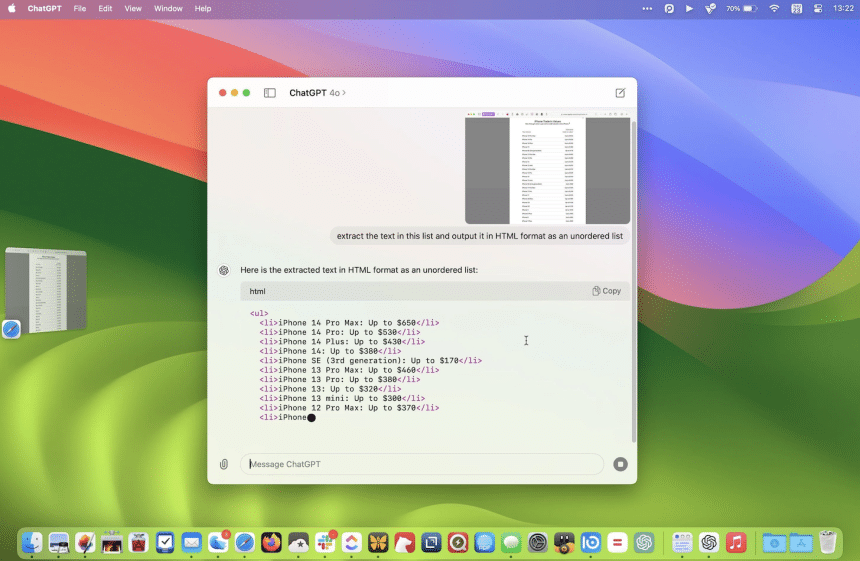Open Messages from the Dock

511,542
